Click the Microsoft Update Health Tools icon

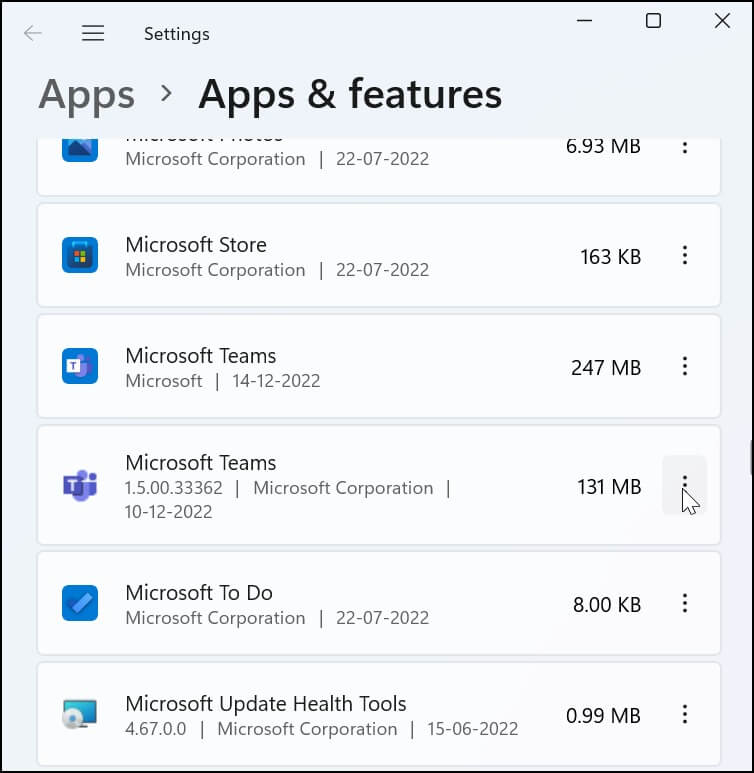coord(80,714)
